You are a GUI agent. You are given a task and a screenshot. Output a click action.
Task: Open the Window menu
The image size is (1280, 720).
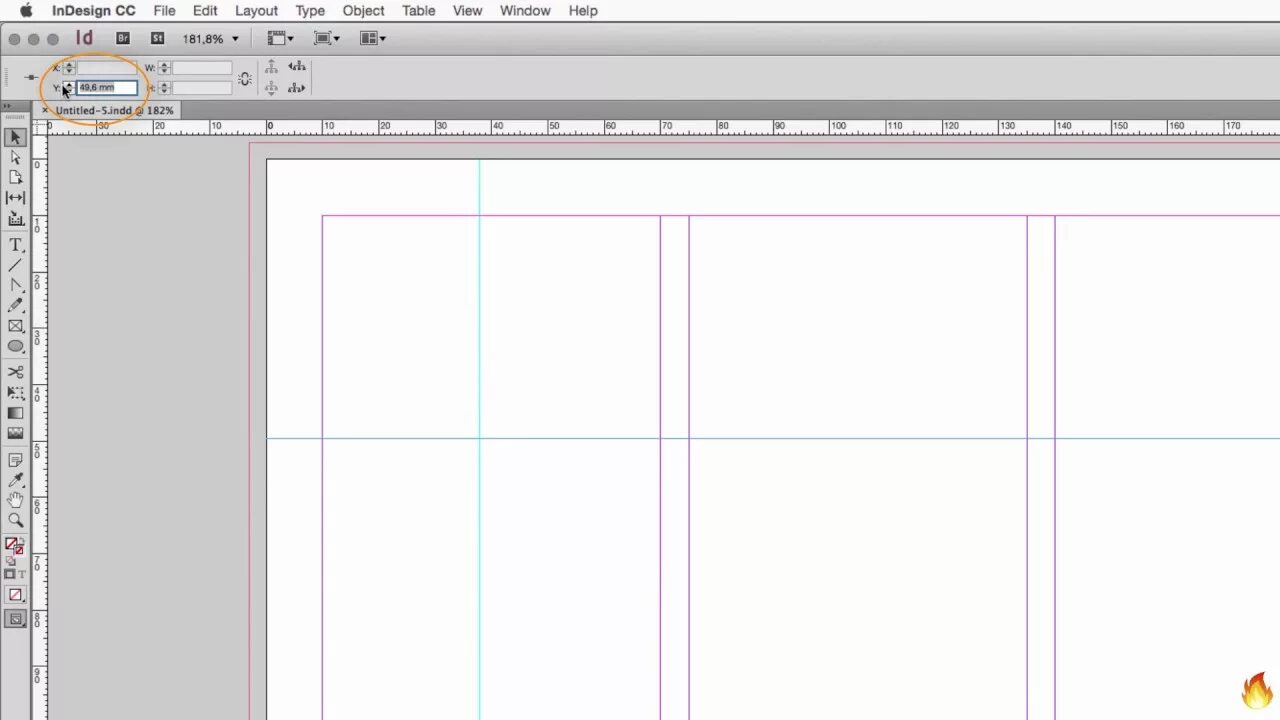coord(525,10)
